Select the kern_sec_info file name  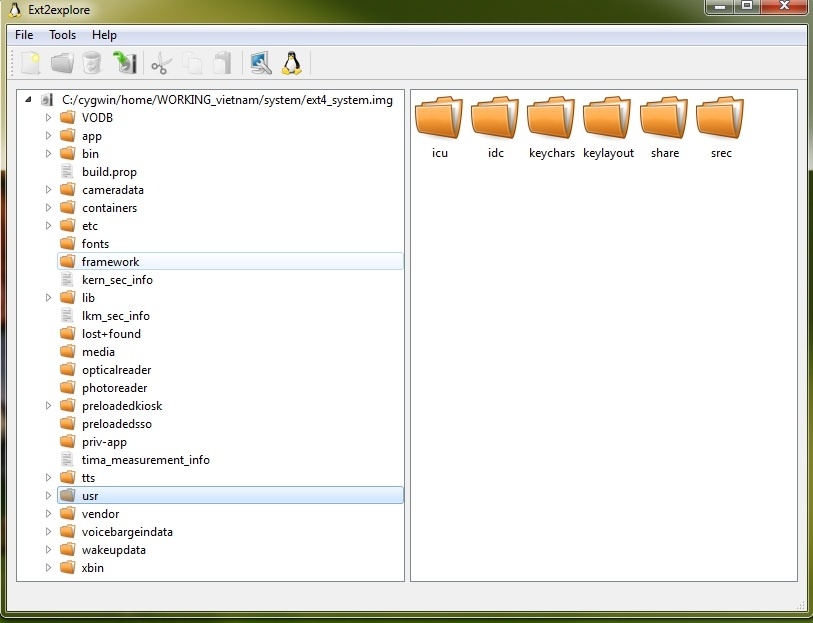(x=117, y=280)
